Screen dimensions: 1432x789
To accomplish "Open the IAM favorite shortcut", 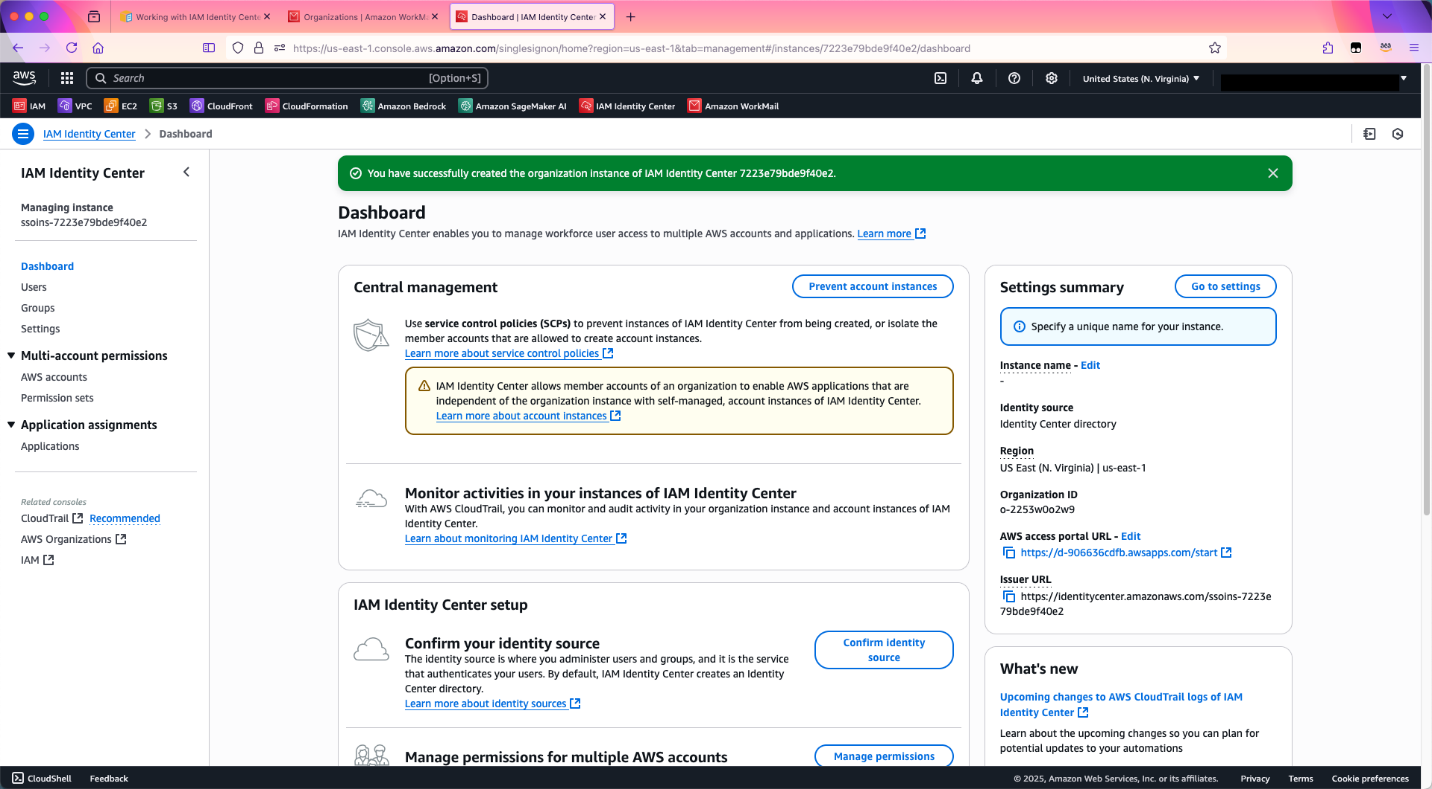I will (29, 106).
